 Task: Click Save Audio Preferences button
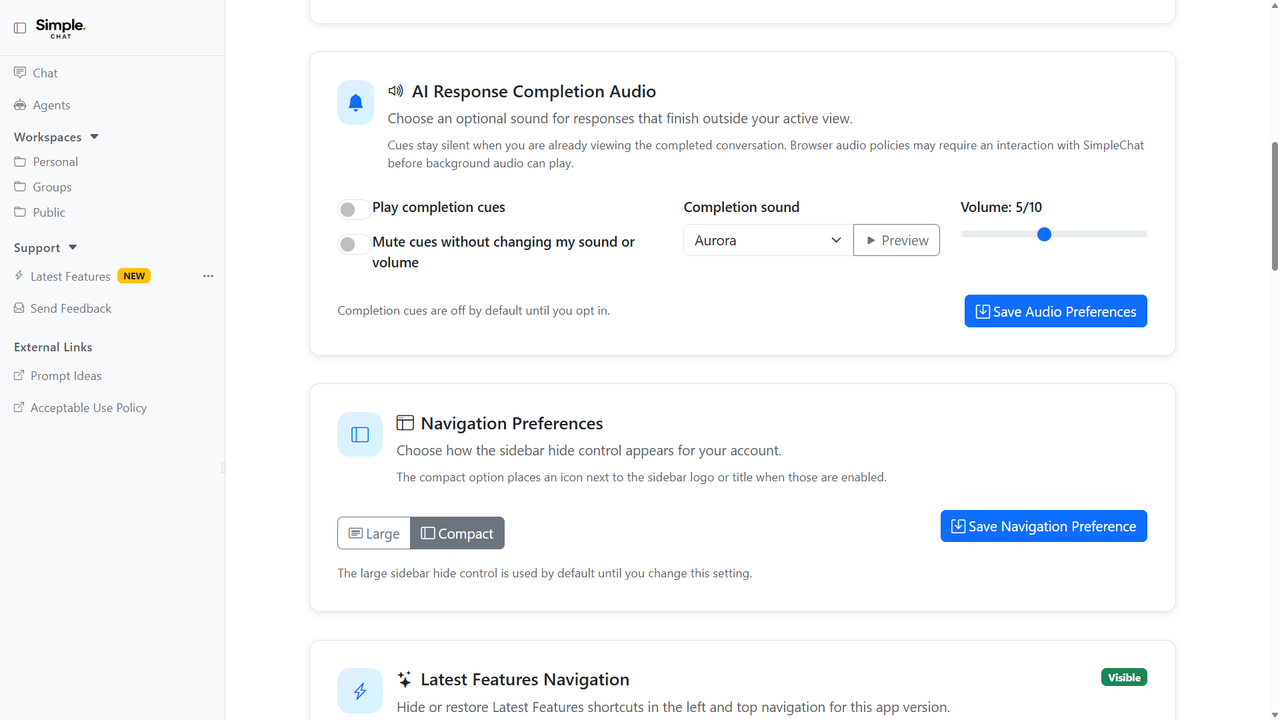pyautogui.click(x=1055, y=311)
